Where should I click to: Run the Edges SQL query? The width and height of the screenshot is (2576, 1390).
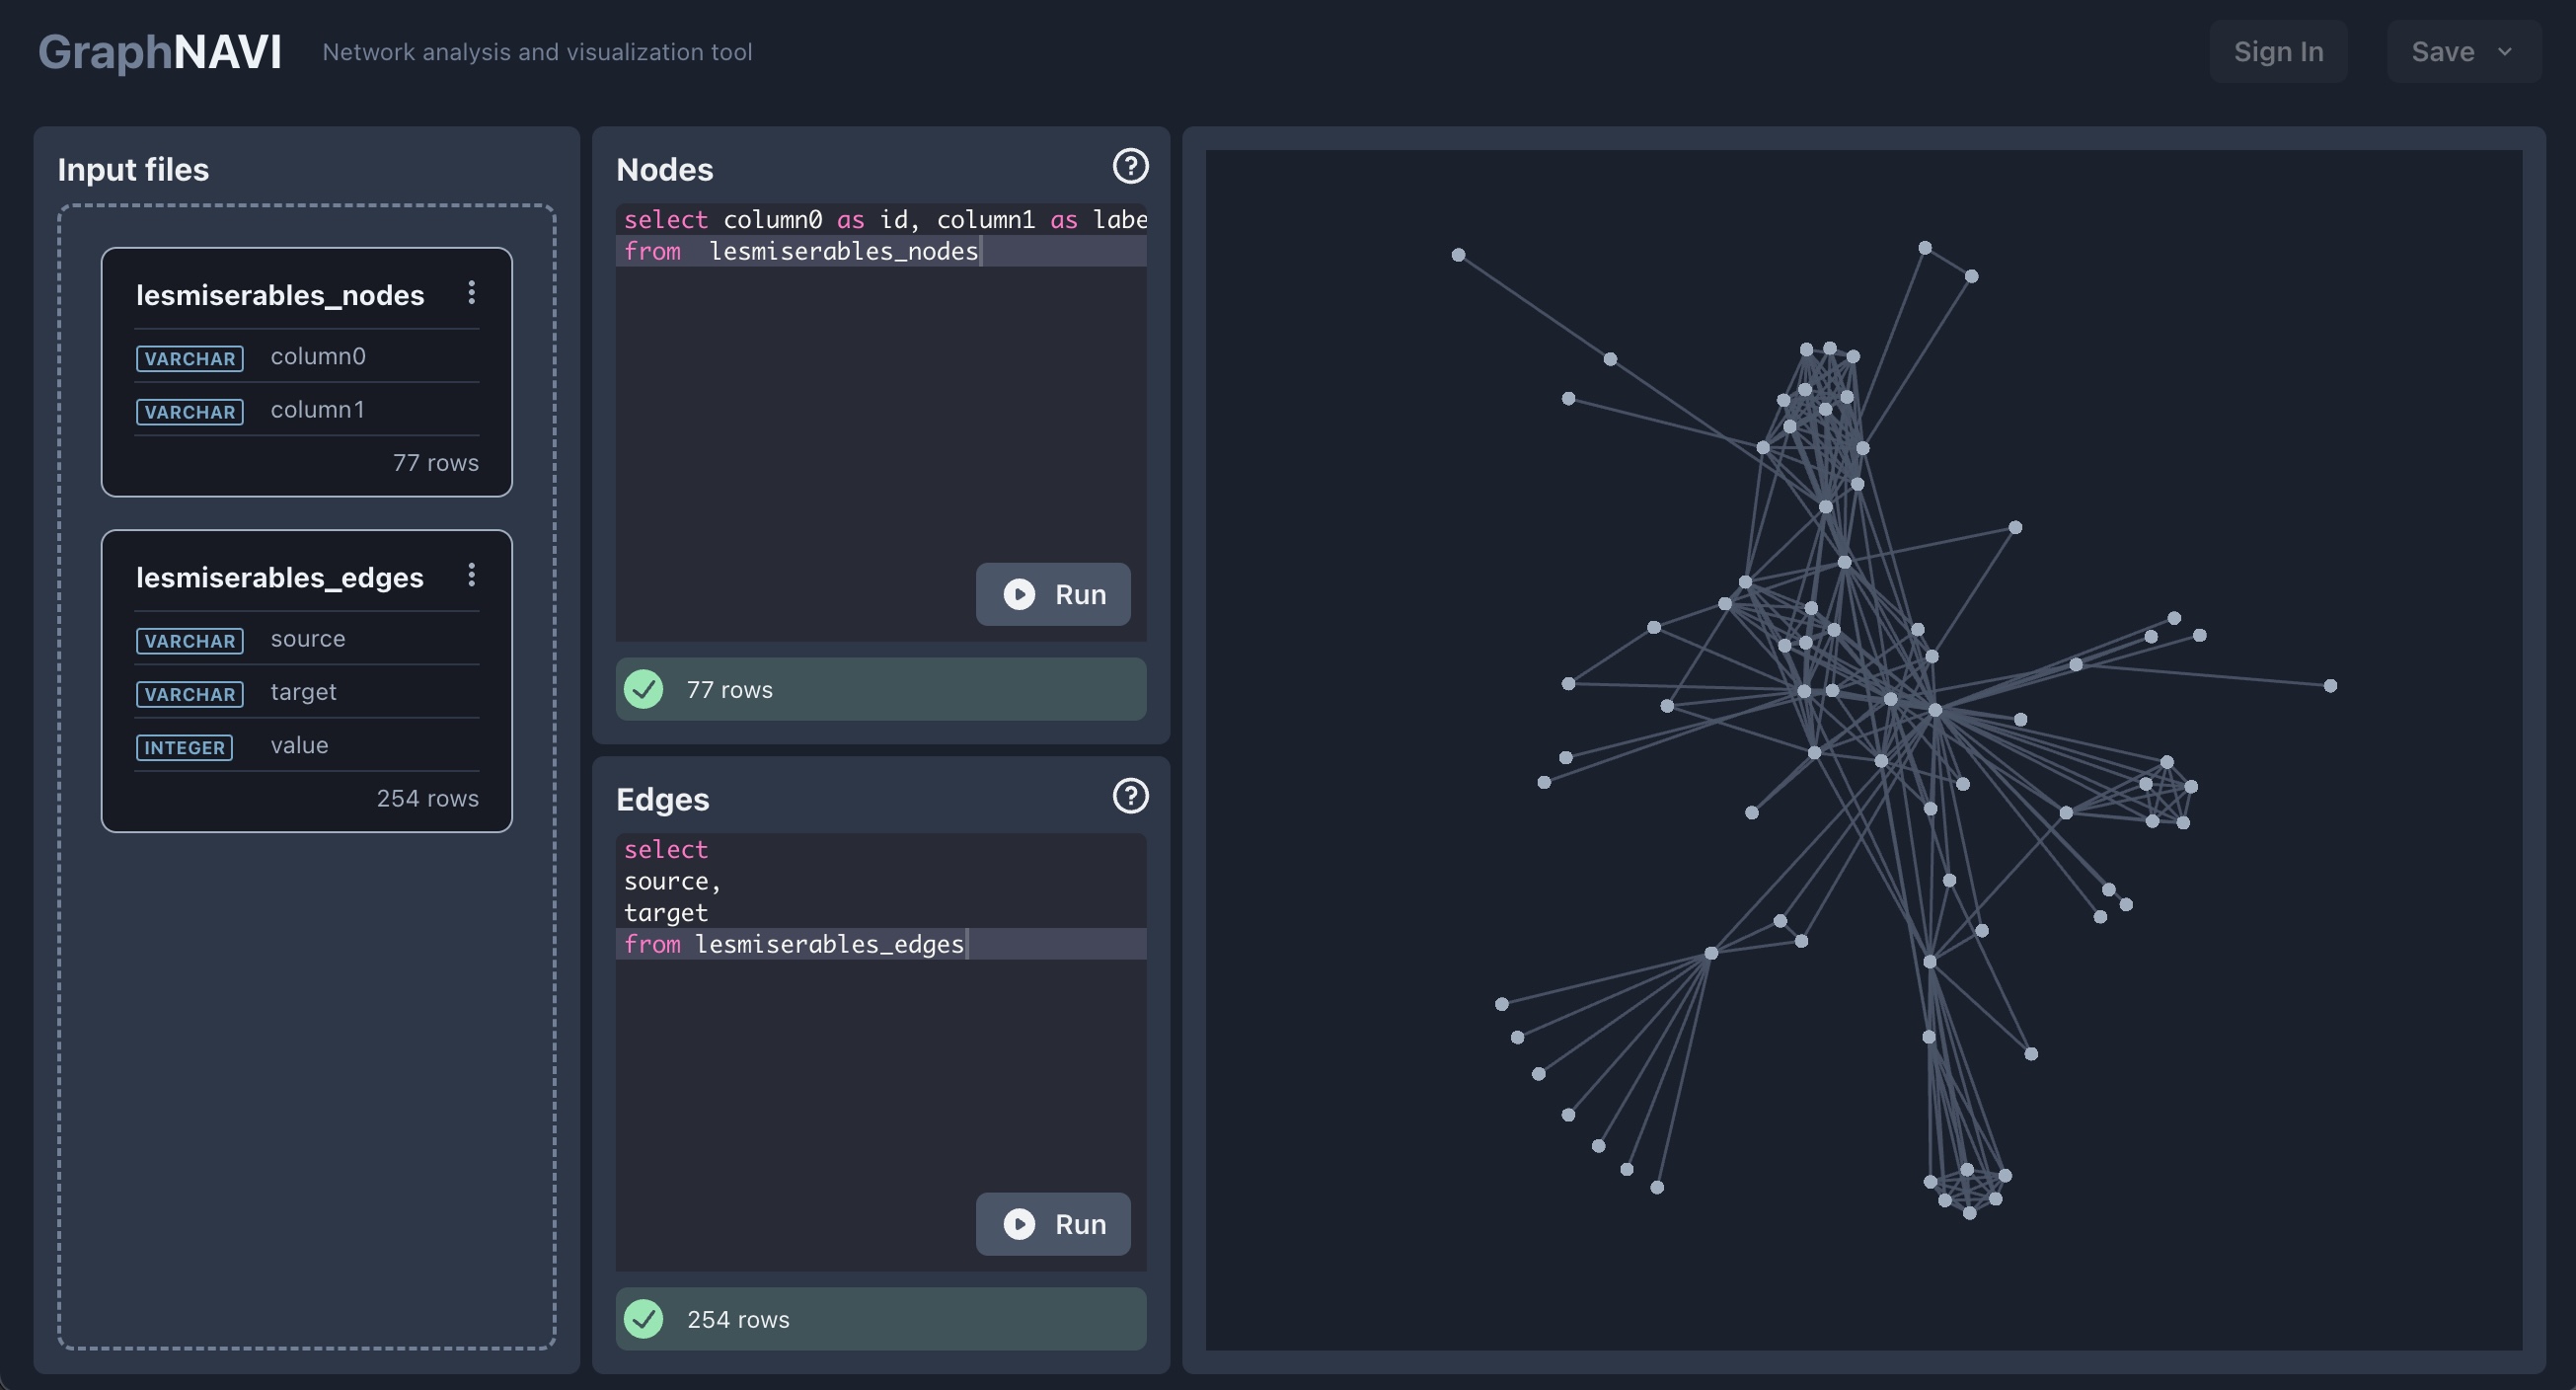[1053, 1224]
